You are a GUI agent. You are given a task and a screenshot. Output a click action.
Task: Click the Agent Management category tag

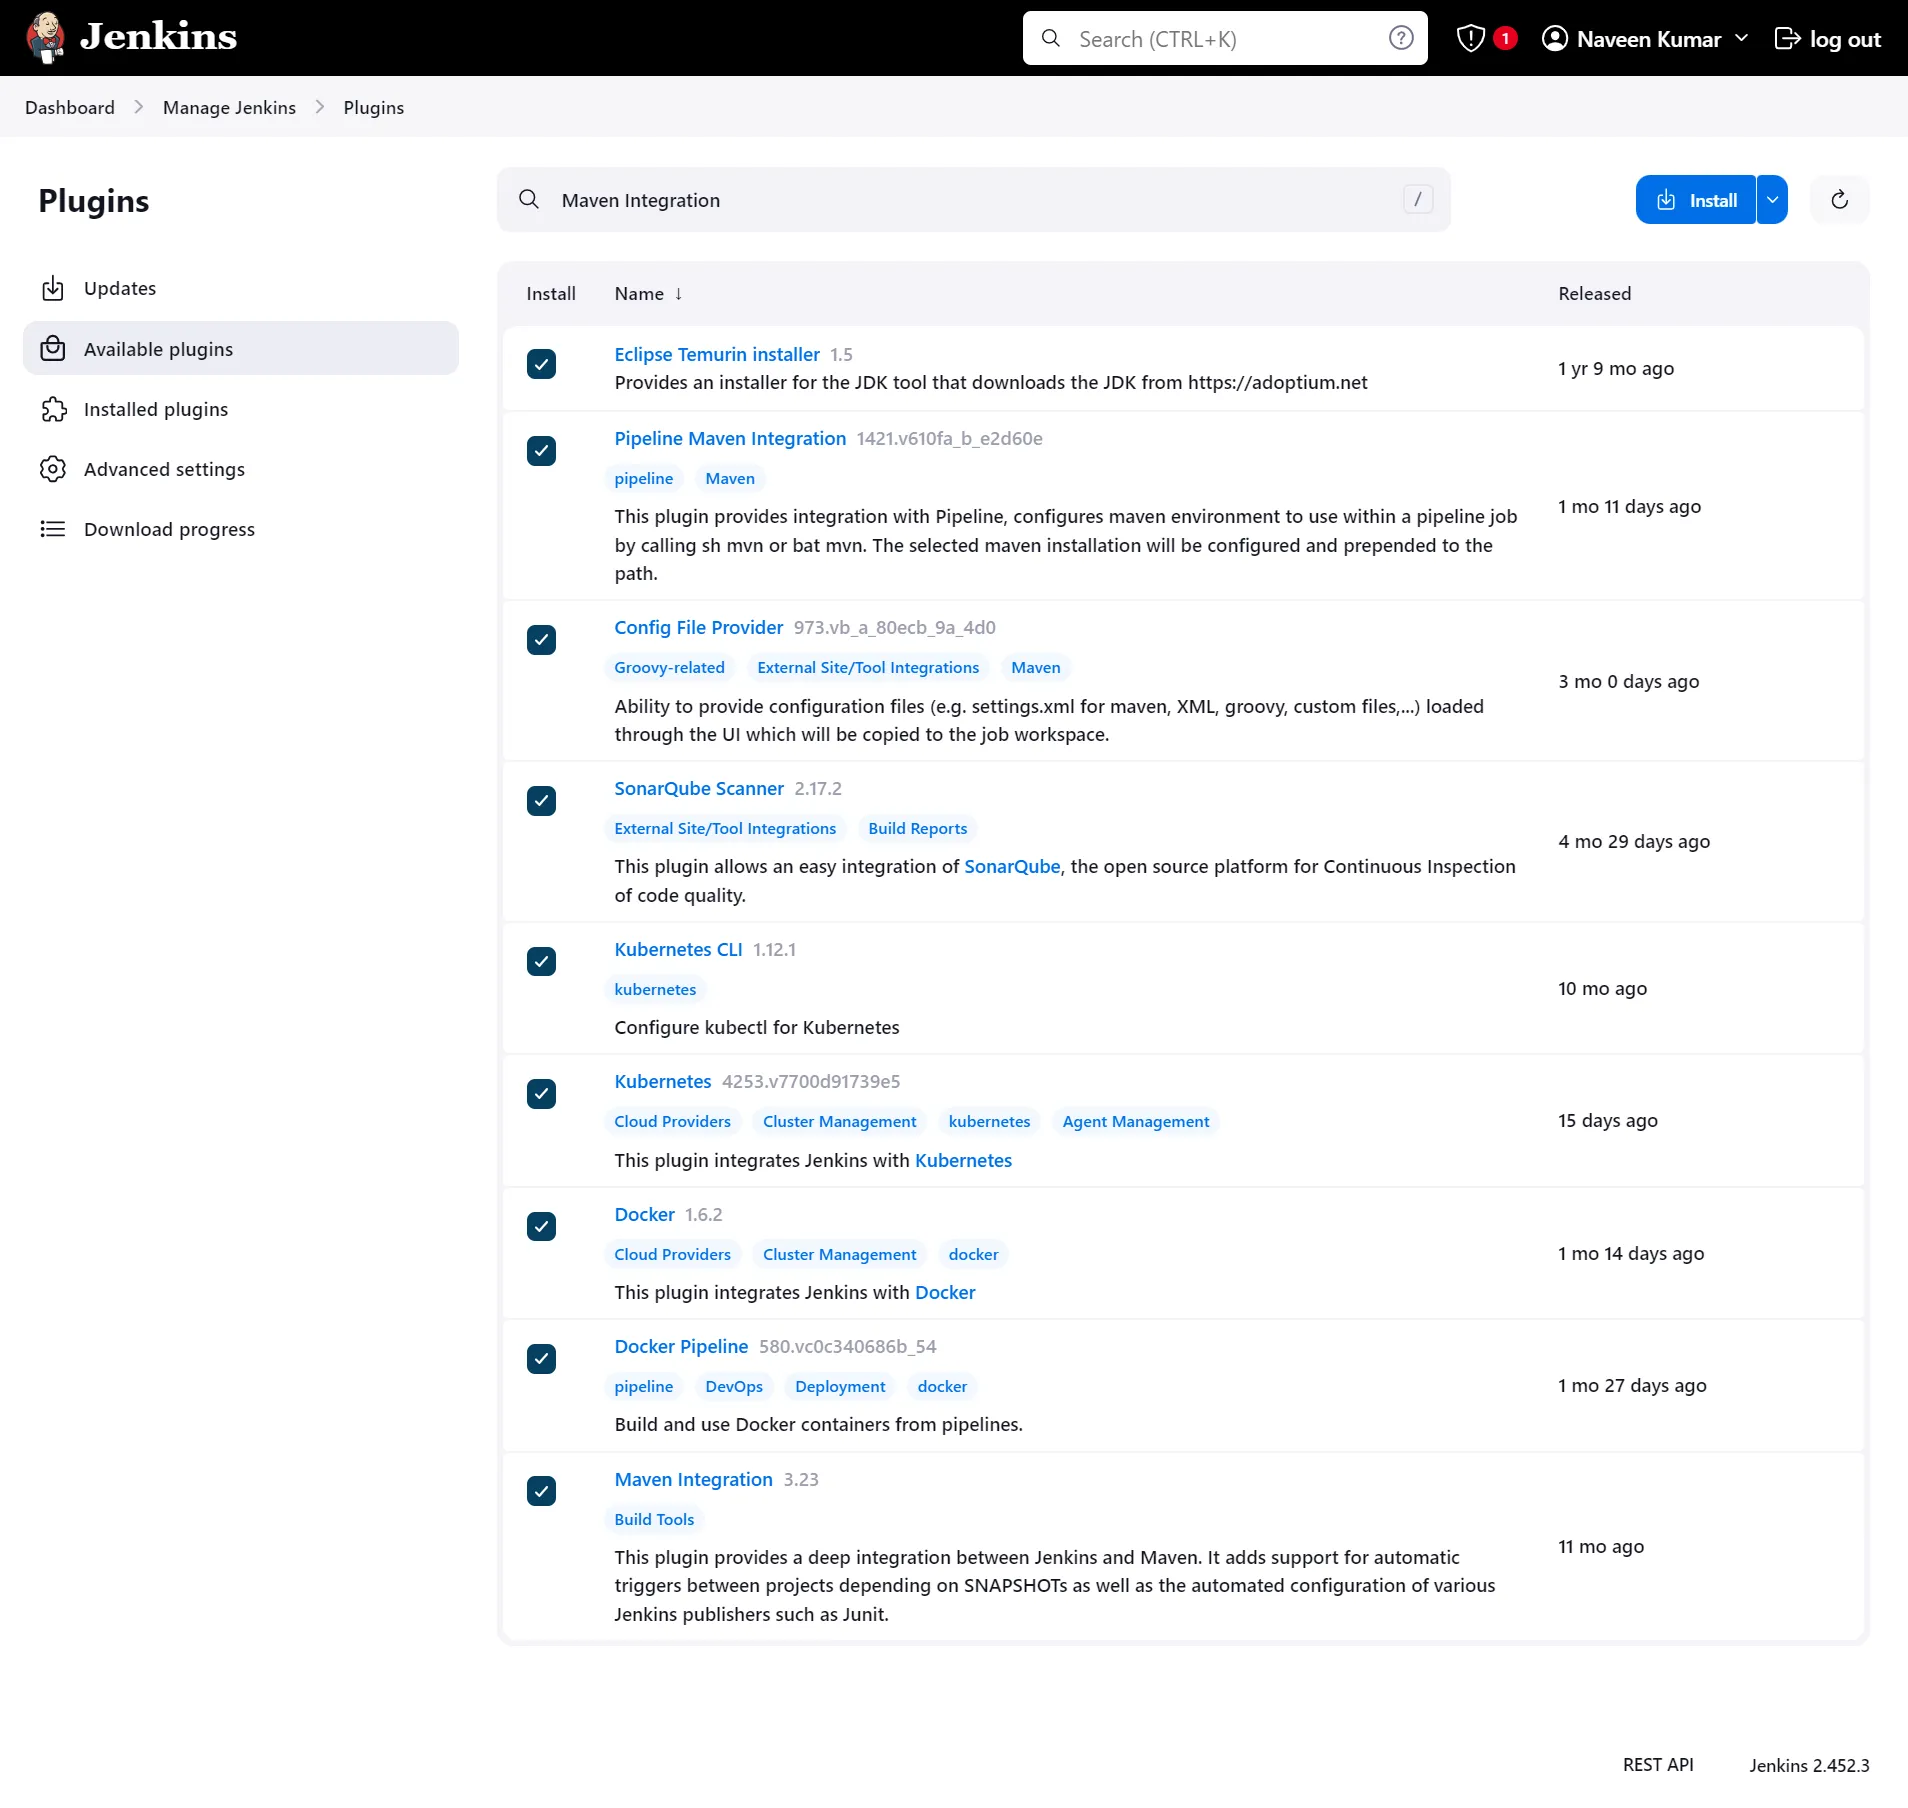point(1136,1121)
